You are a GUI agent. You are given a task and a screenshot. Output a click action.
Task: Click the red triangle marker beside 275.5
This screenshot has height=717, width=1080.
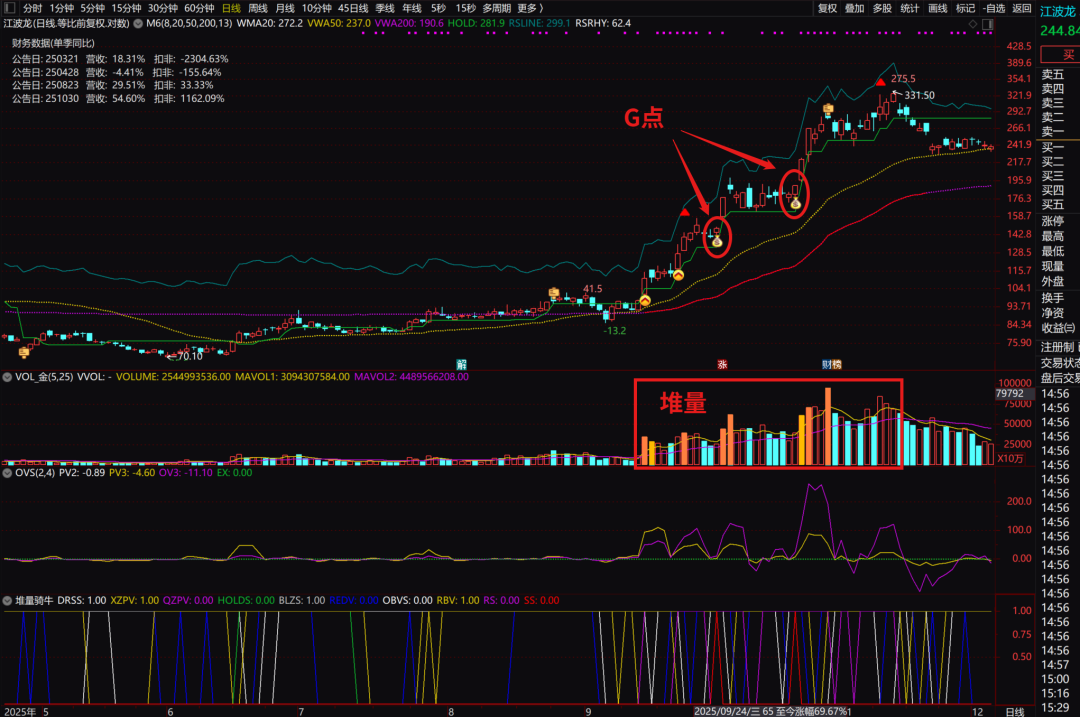881,83
